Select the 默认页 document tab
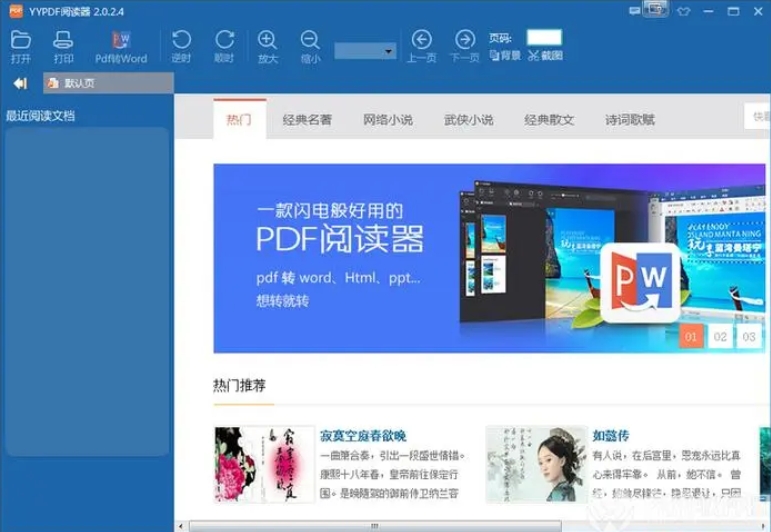The image size is (771, 532). (108, 83)
